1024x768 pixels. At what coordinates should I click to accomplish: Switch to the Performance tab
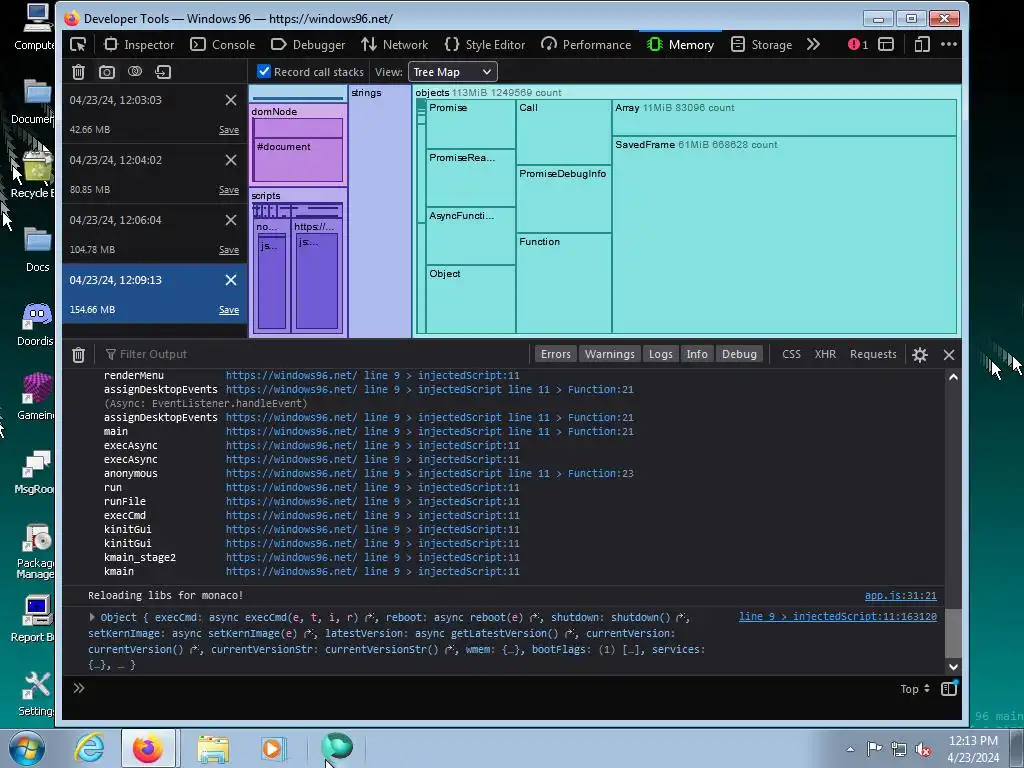point(586,44)
